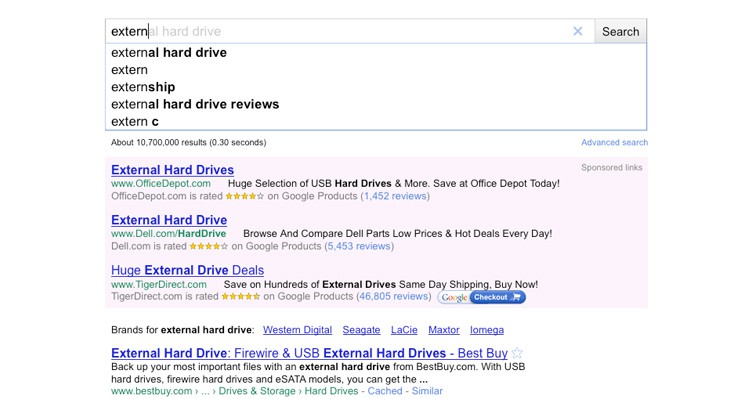Clear the search box with the X icon
Screen dimensions: 751x399
click(578, 32)
